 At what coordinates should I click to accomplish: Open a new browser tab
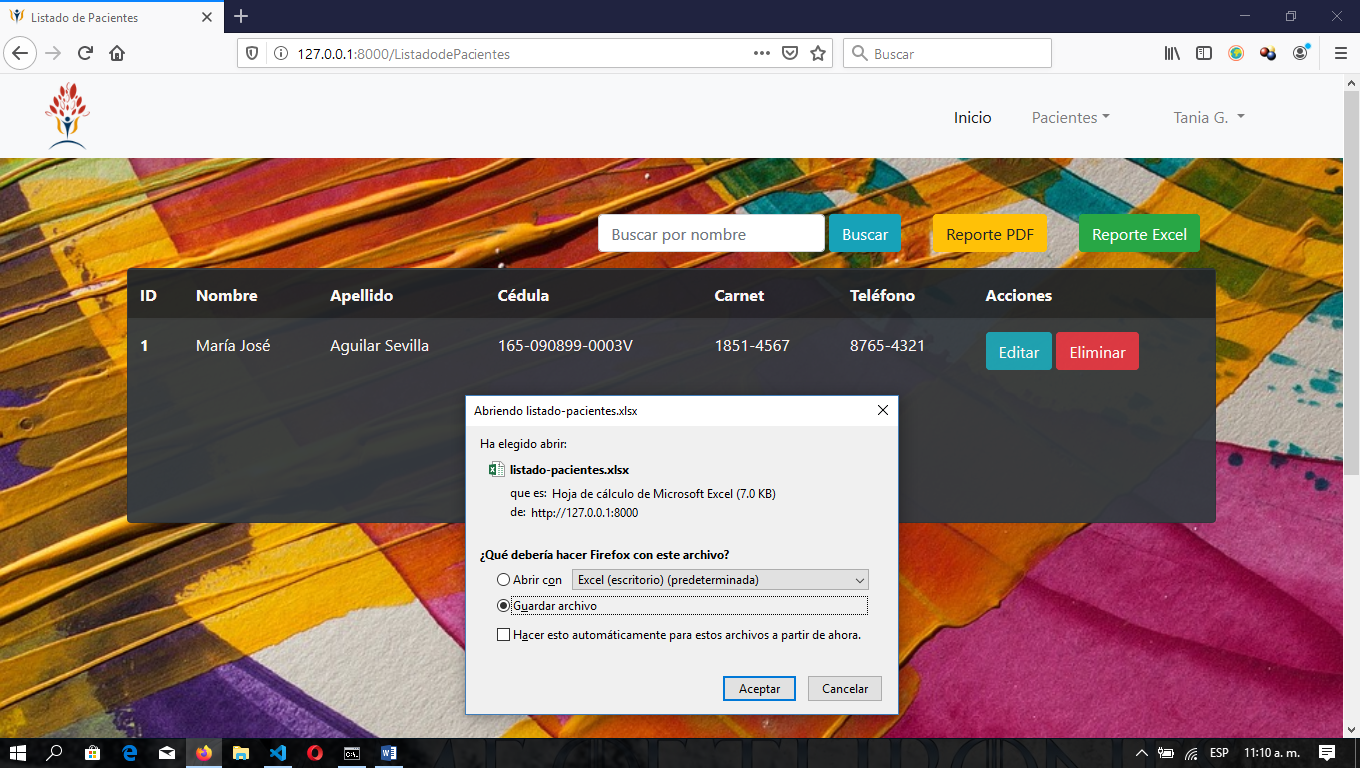[241, 17]
